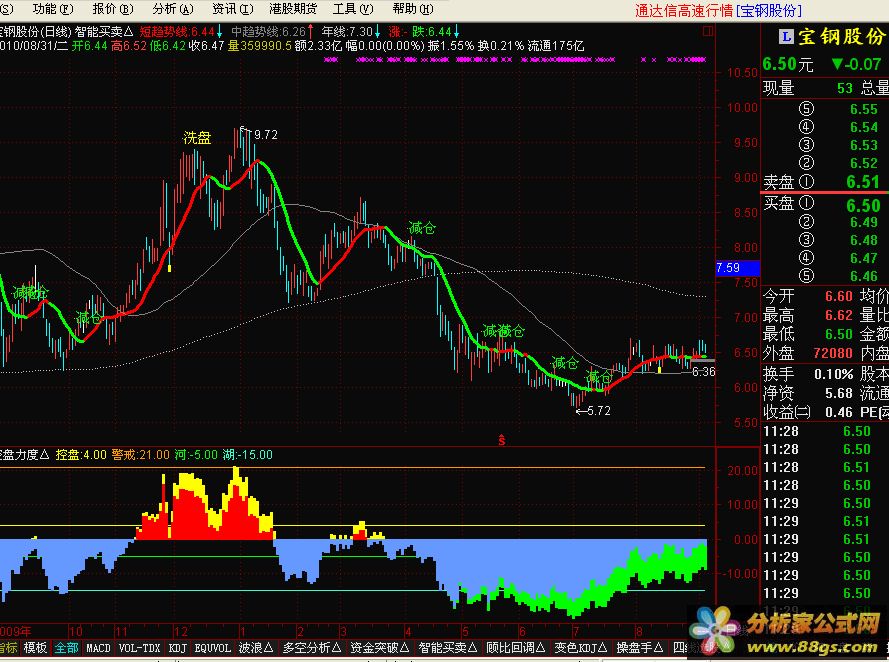Click the 控盘:4.00 value label
Screen dimensions: 889x662
81,455
